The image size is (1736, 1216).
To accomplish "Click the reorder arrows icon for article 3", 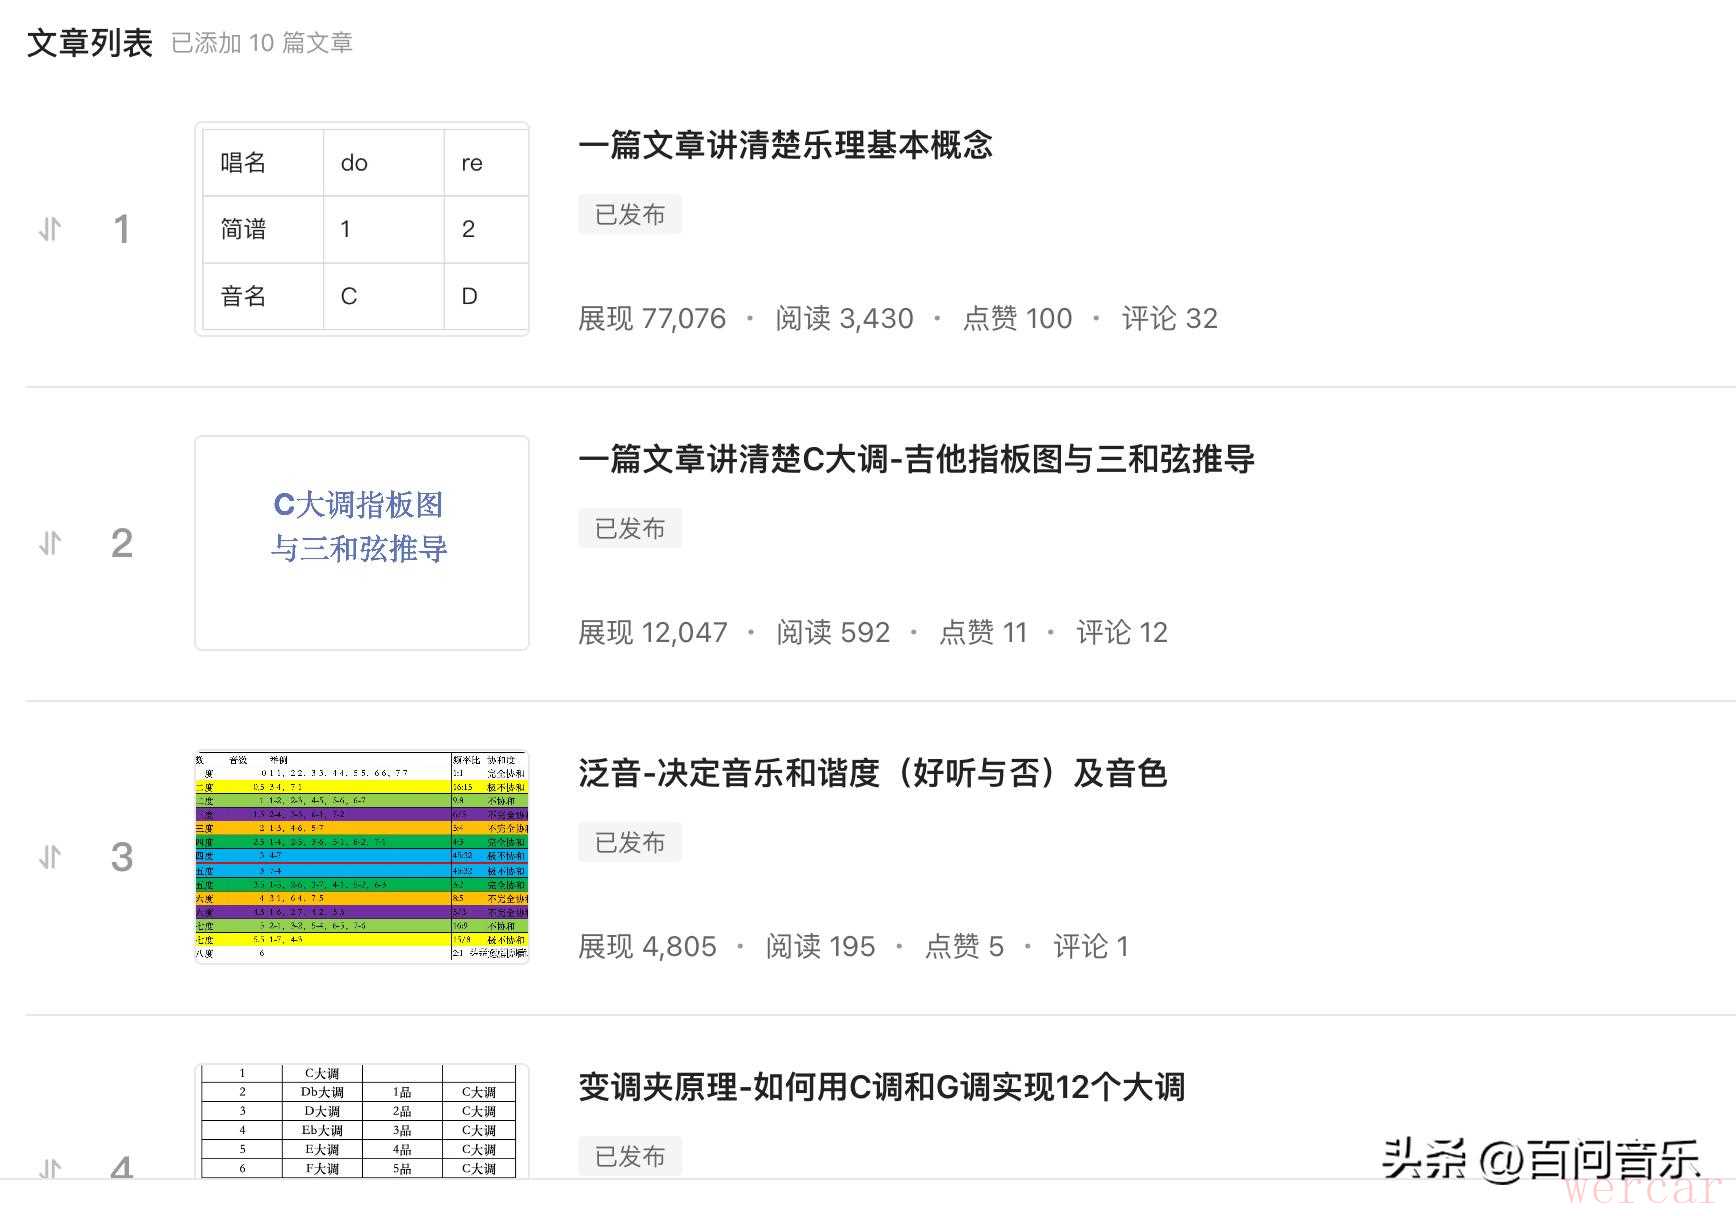I will (50, 857).
